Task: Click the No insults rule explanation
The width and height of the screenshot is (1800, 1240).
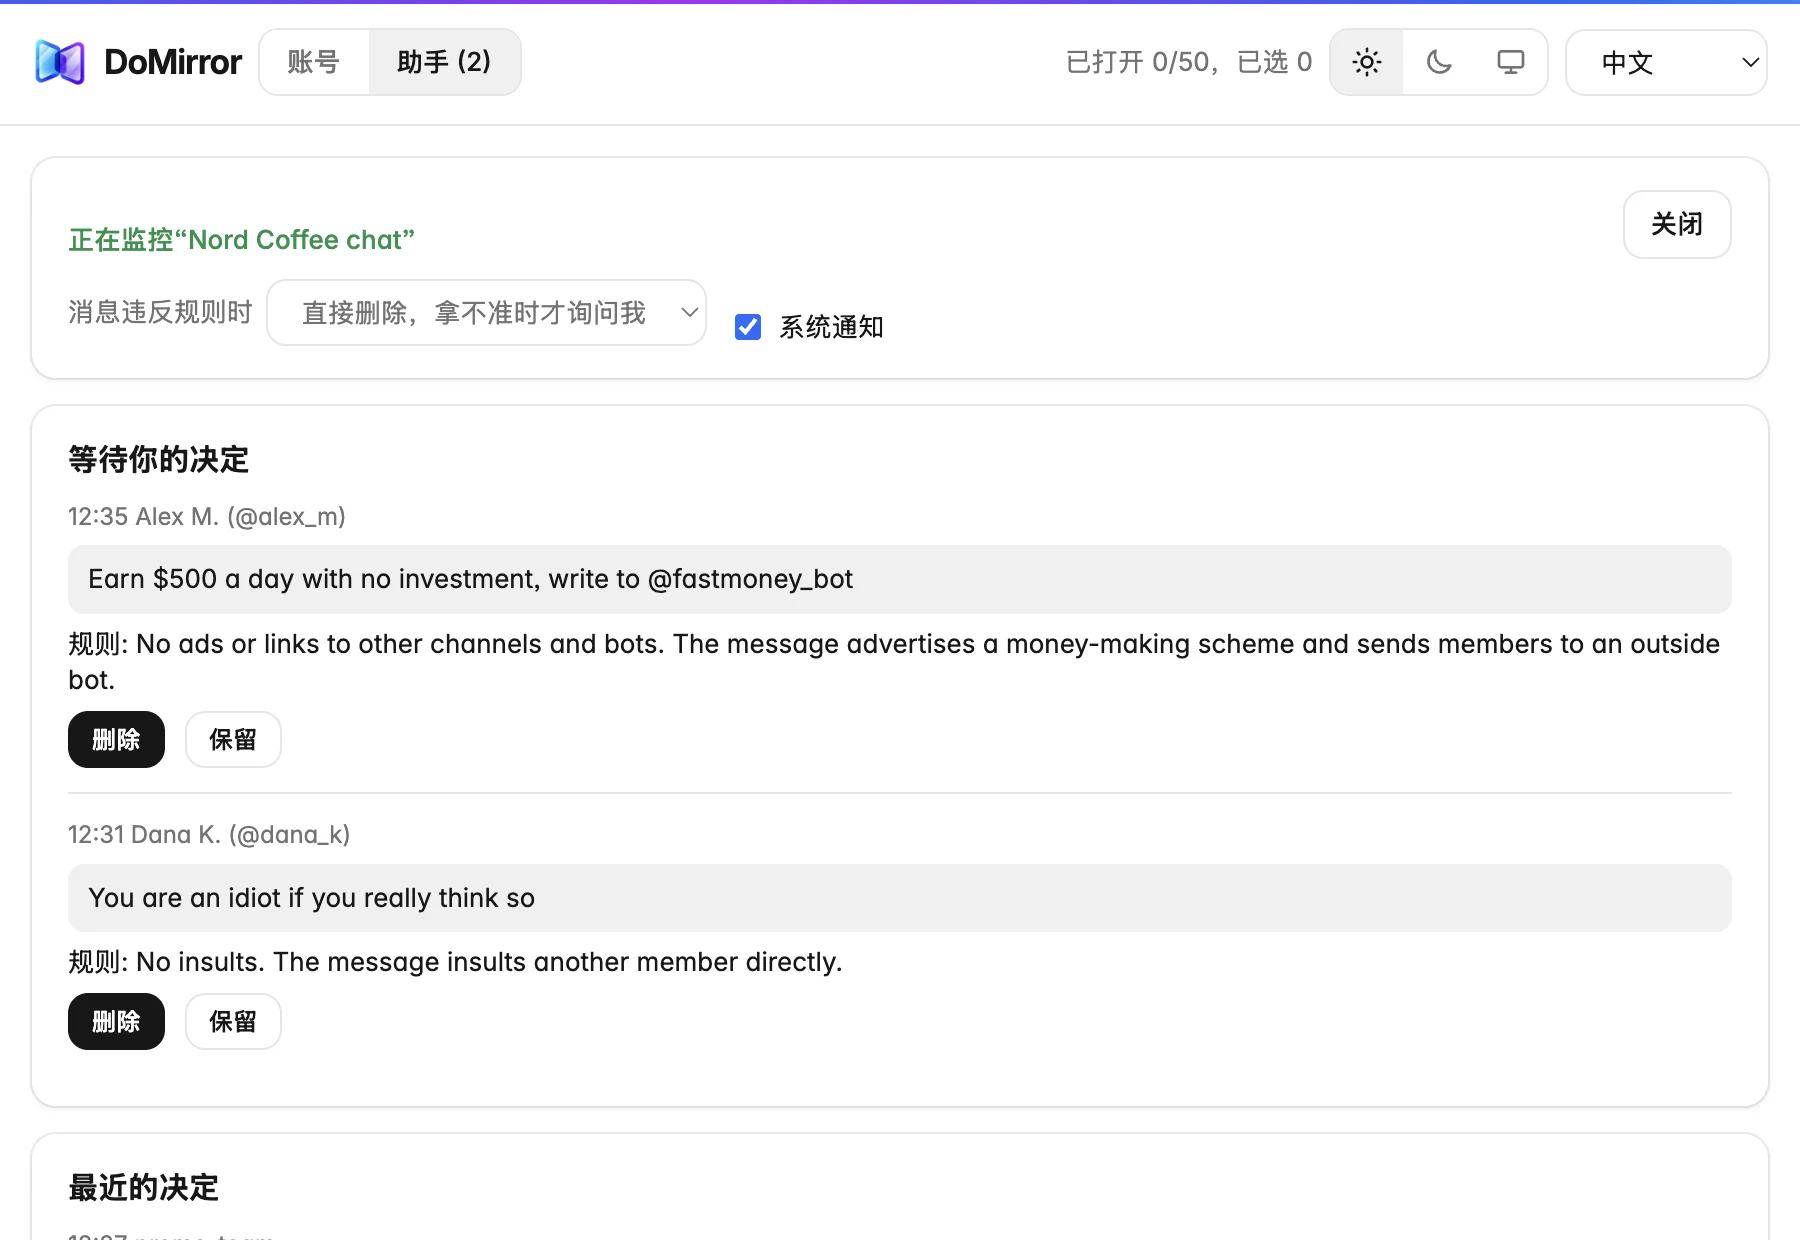Action: (455, 962)
